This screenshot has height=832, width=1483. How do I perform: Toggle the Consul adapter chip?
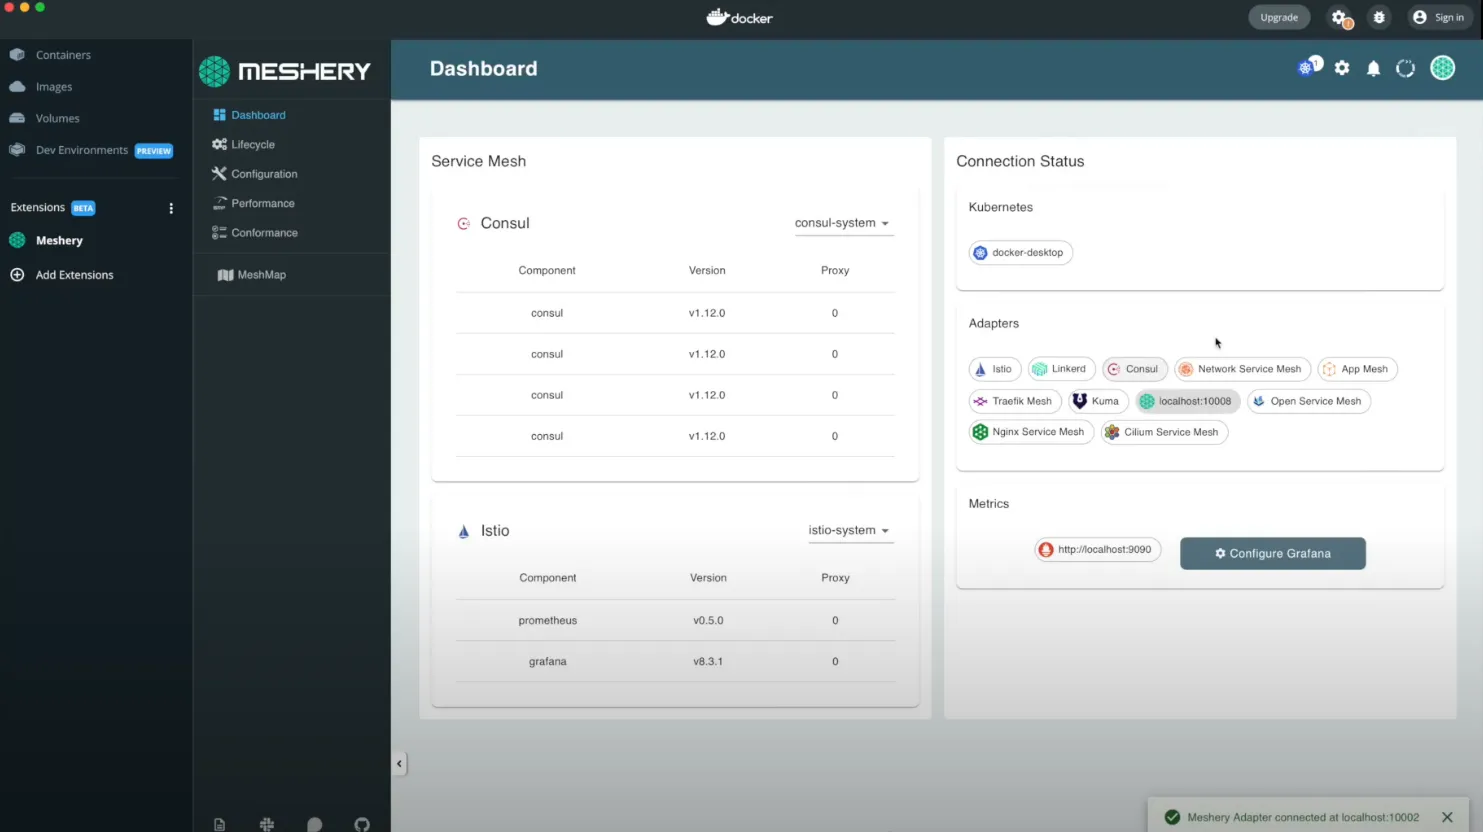pyautogui.click(x=1134, y=369)
